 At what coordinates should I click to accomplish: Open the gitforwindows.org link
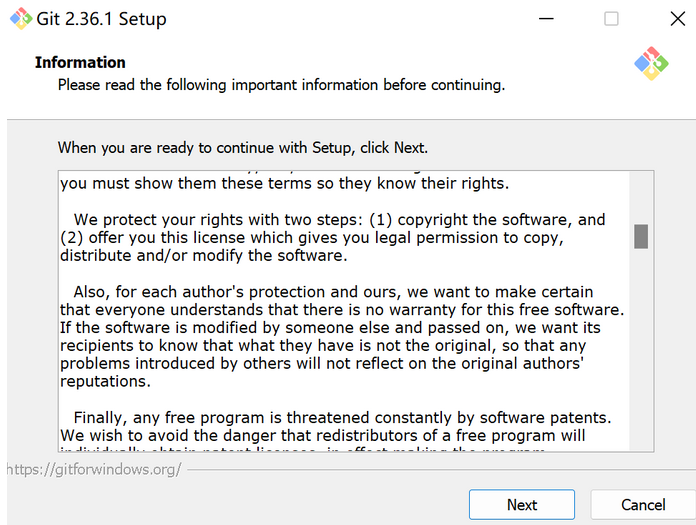tap(94, 468)
